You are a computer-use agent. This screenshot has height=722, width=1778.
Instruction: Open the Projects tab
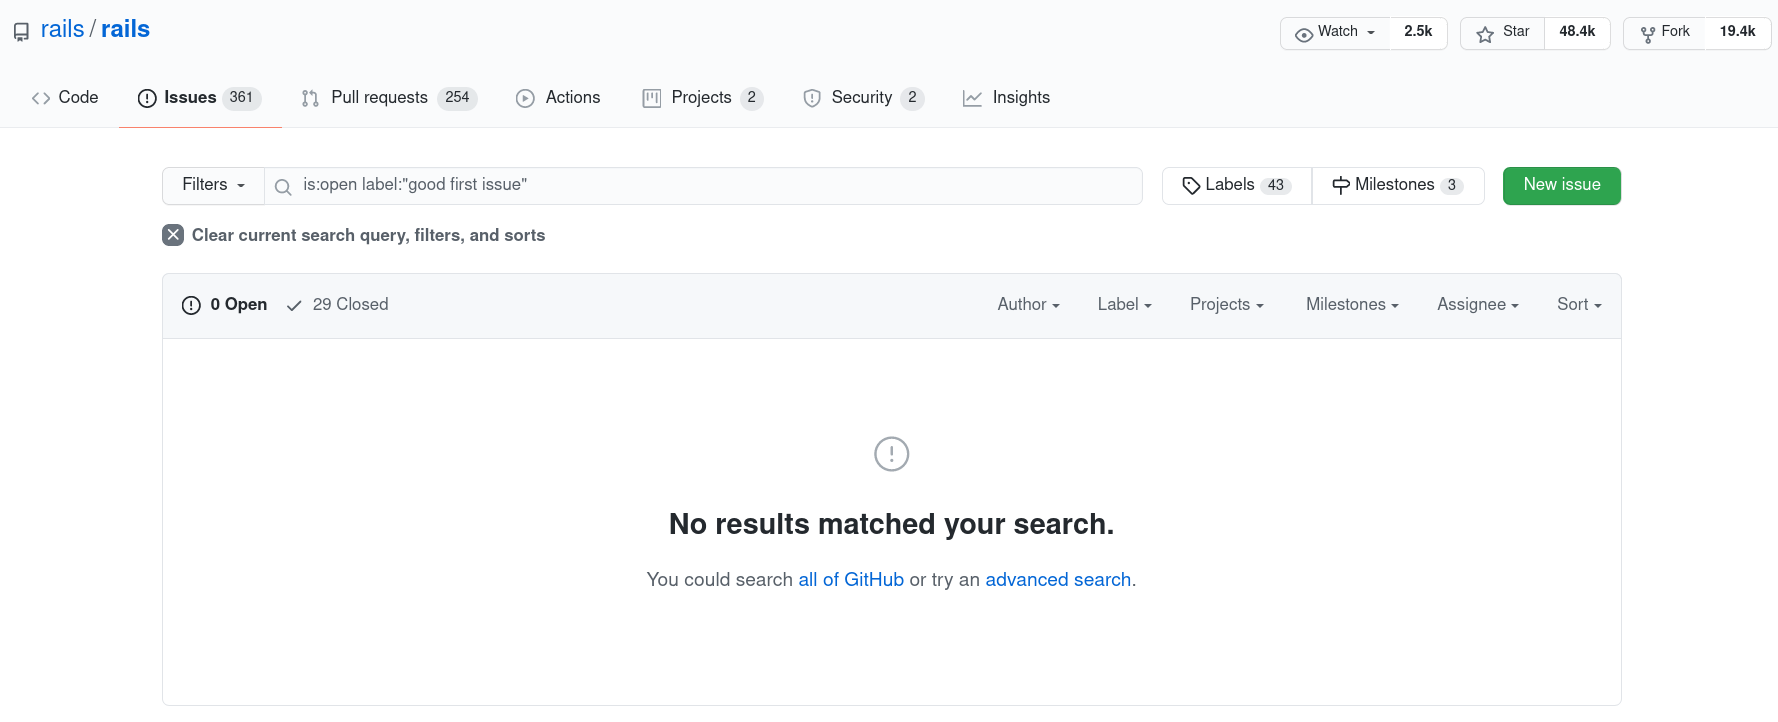702,98
